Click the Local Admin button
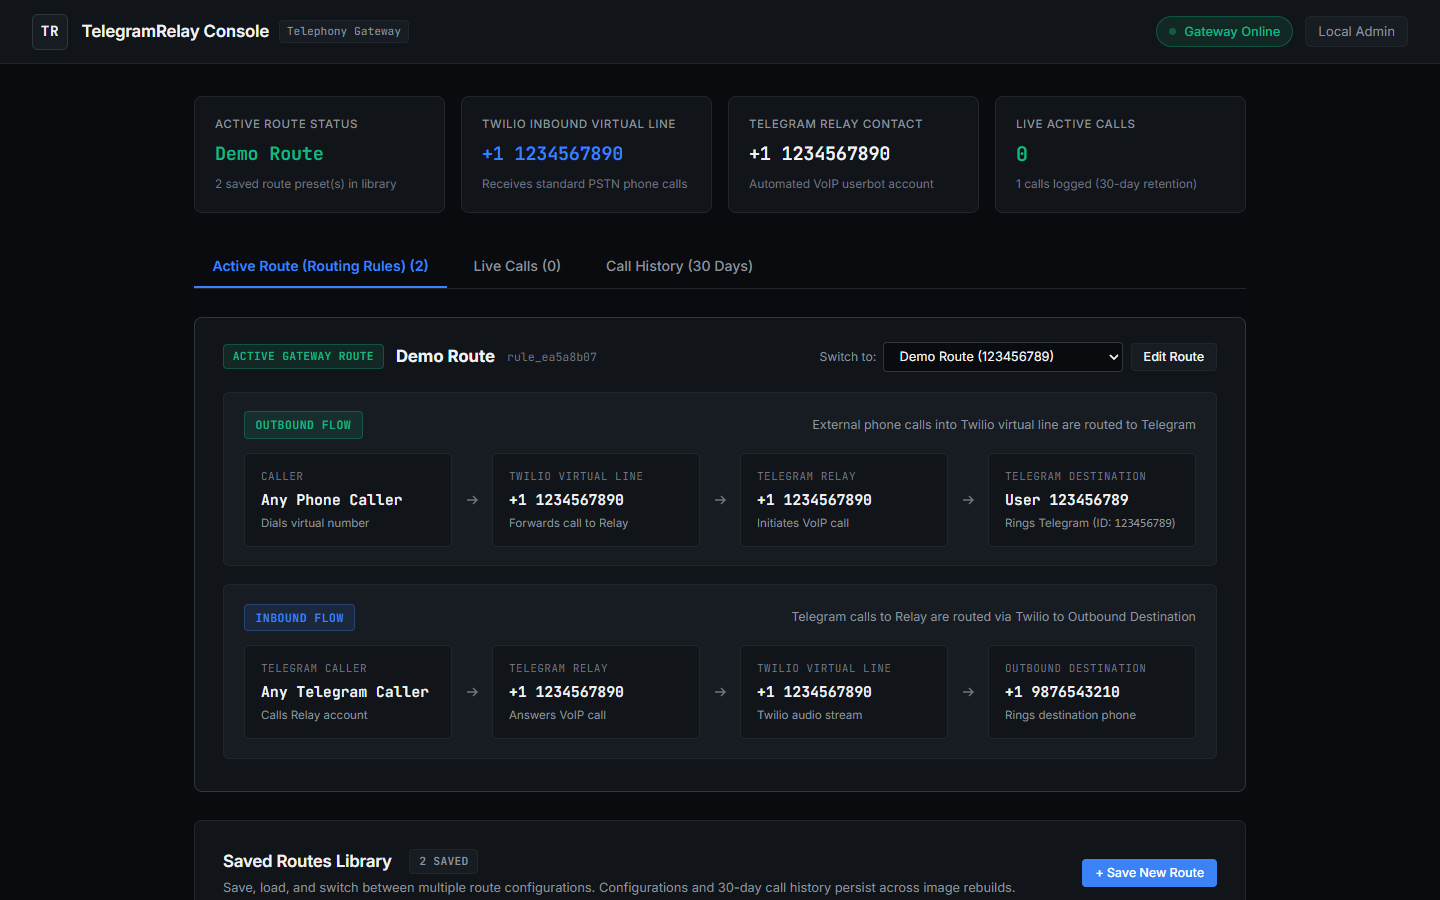Viewport: 1440px width, 900px height. 1356,32
